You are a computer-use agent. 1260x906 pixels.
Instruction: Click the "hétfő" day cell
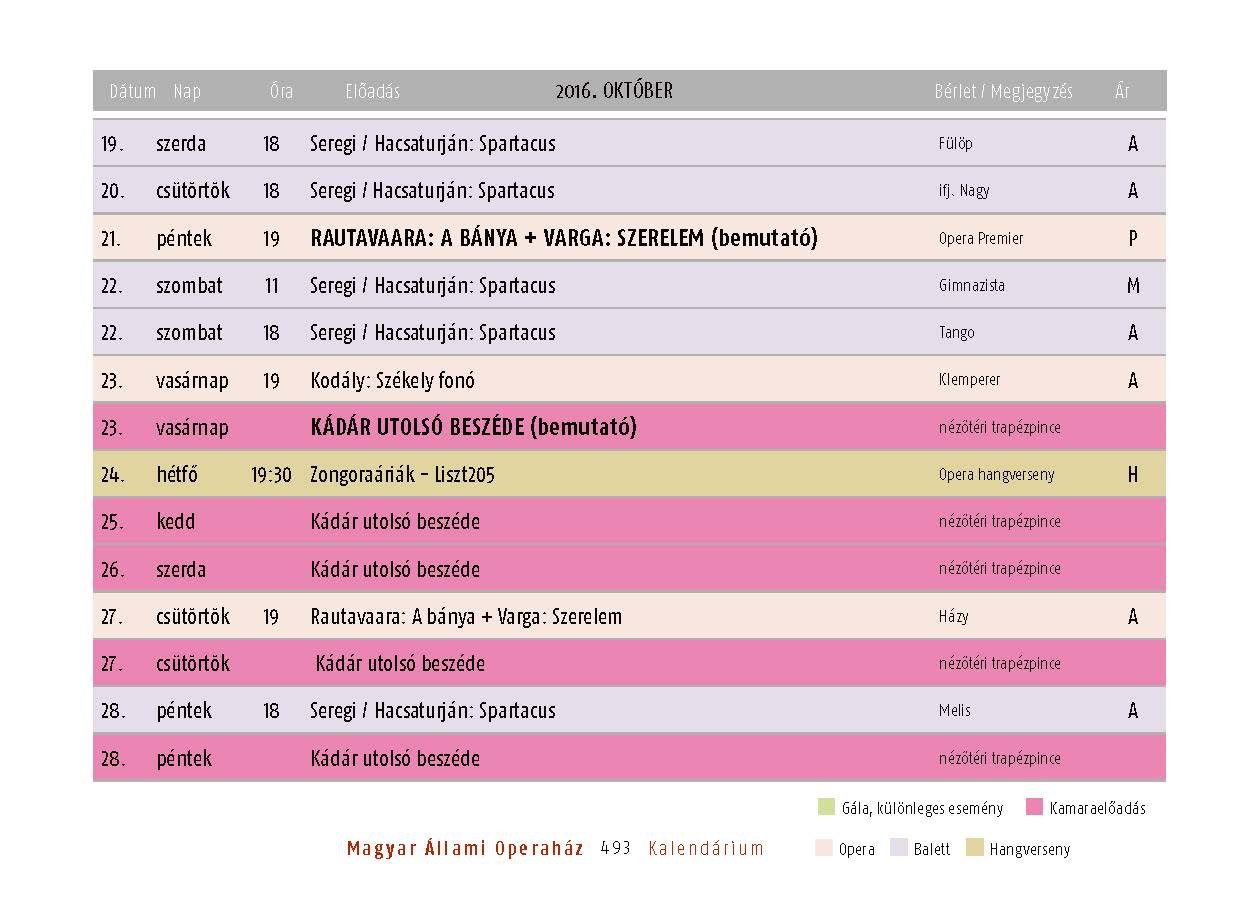tap(177, 475)
